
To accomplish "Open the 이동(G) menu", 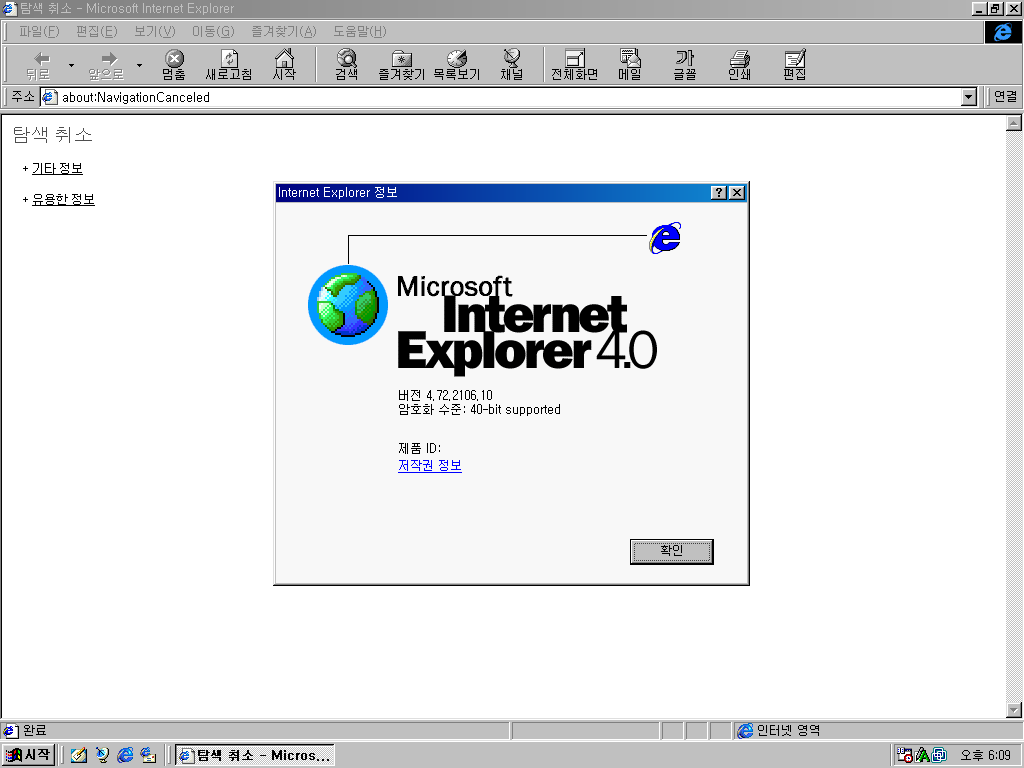I will (x=213, y=31).
